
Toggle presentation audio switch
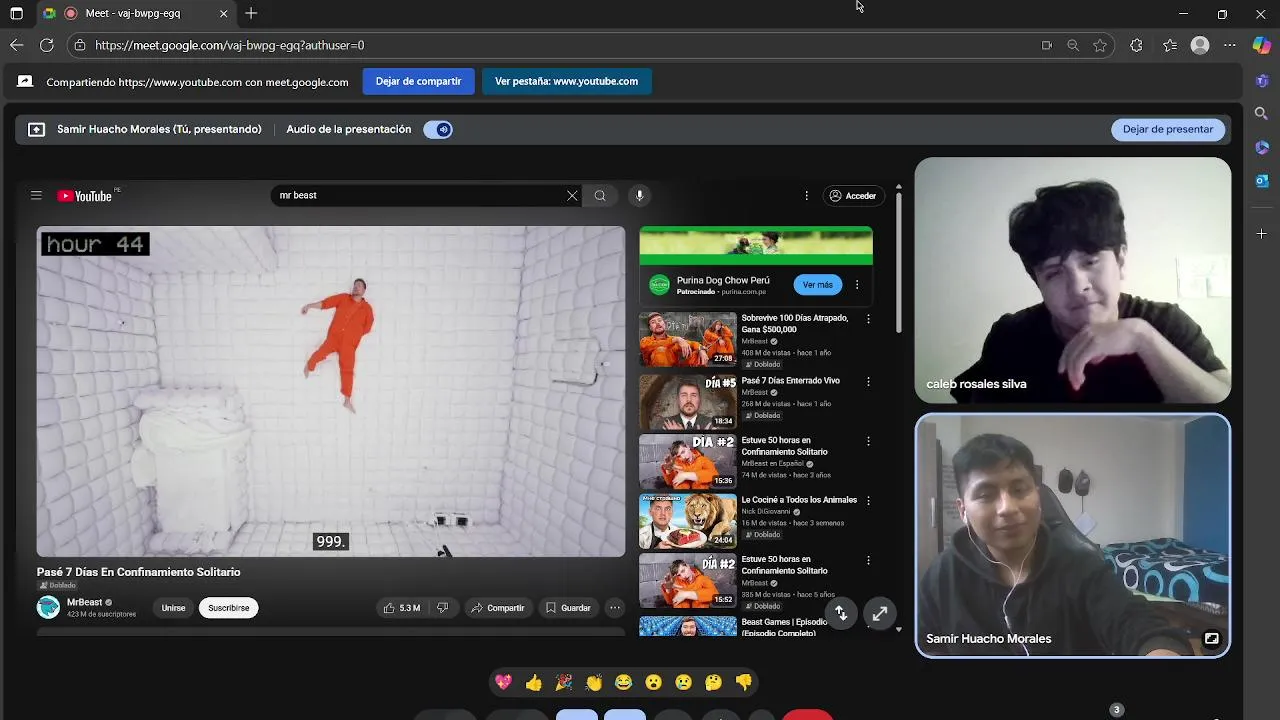click(x=438, y=129)
